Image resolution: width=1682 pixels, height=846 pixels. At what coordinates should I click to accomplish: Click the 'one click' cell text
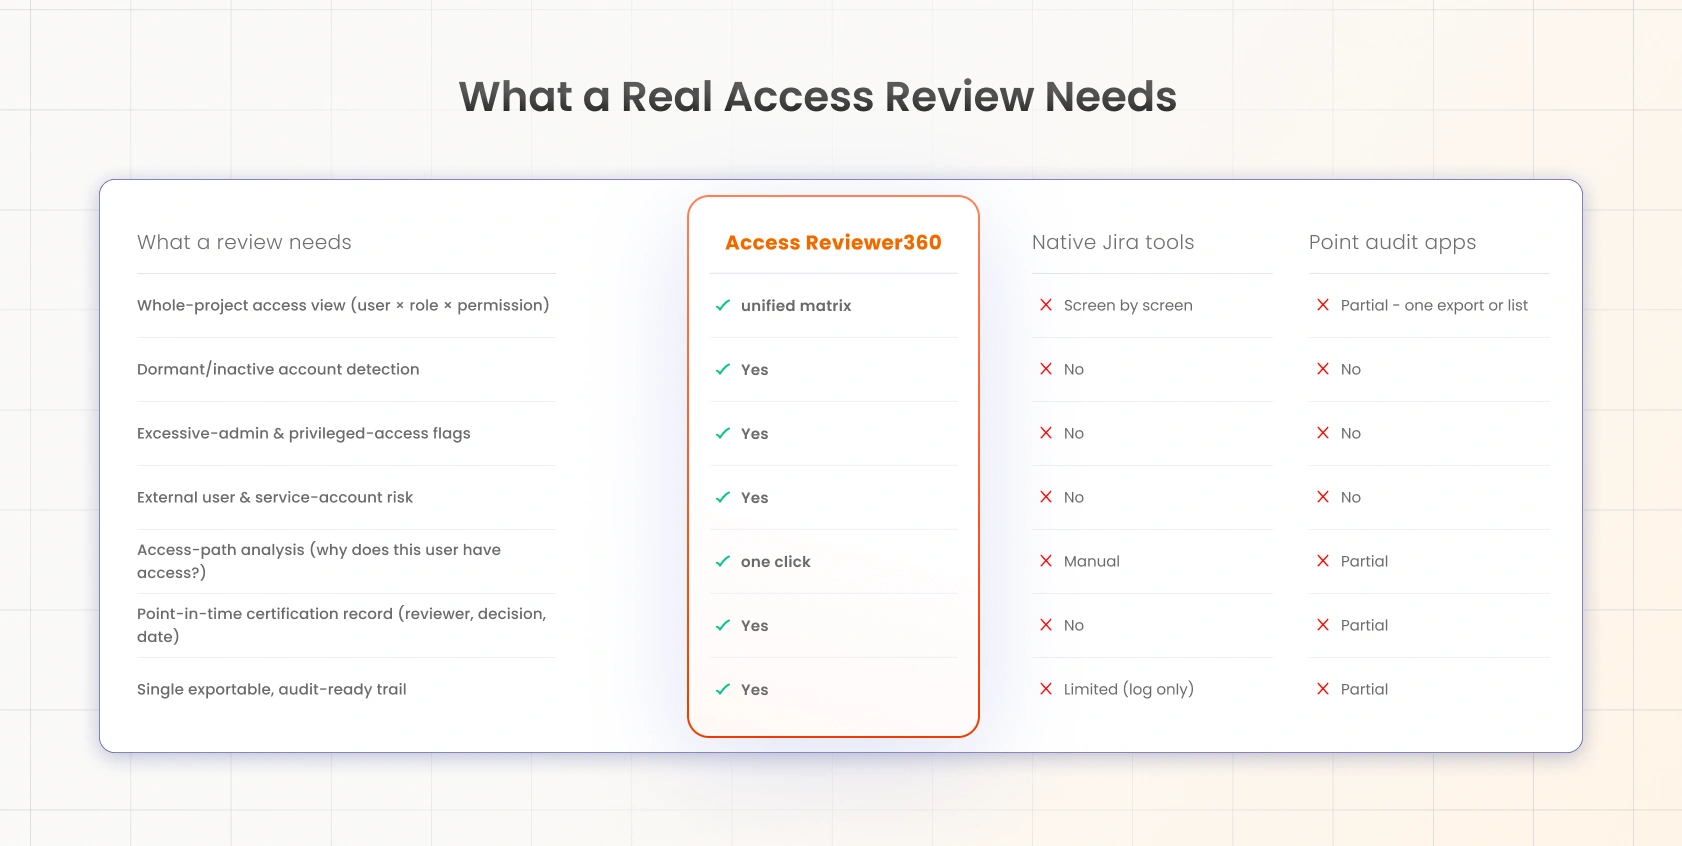(x=776, y=561)
